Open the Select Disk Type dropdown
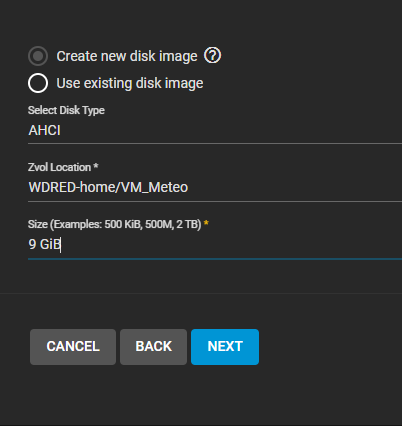The height and width of the screenshot is (426, 402). click(215, 130)
